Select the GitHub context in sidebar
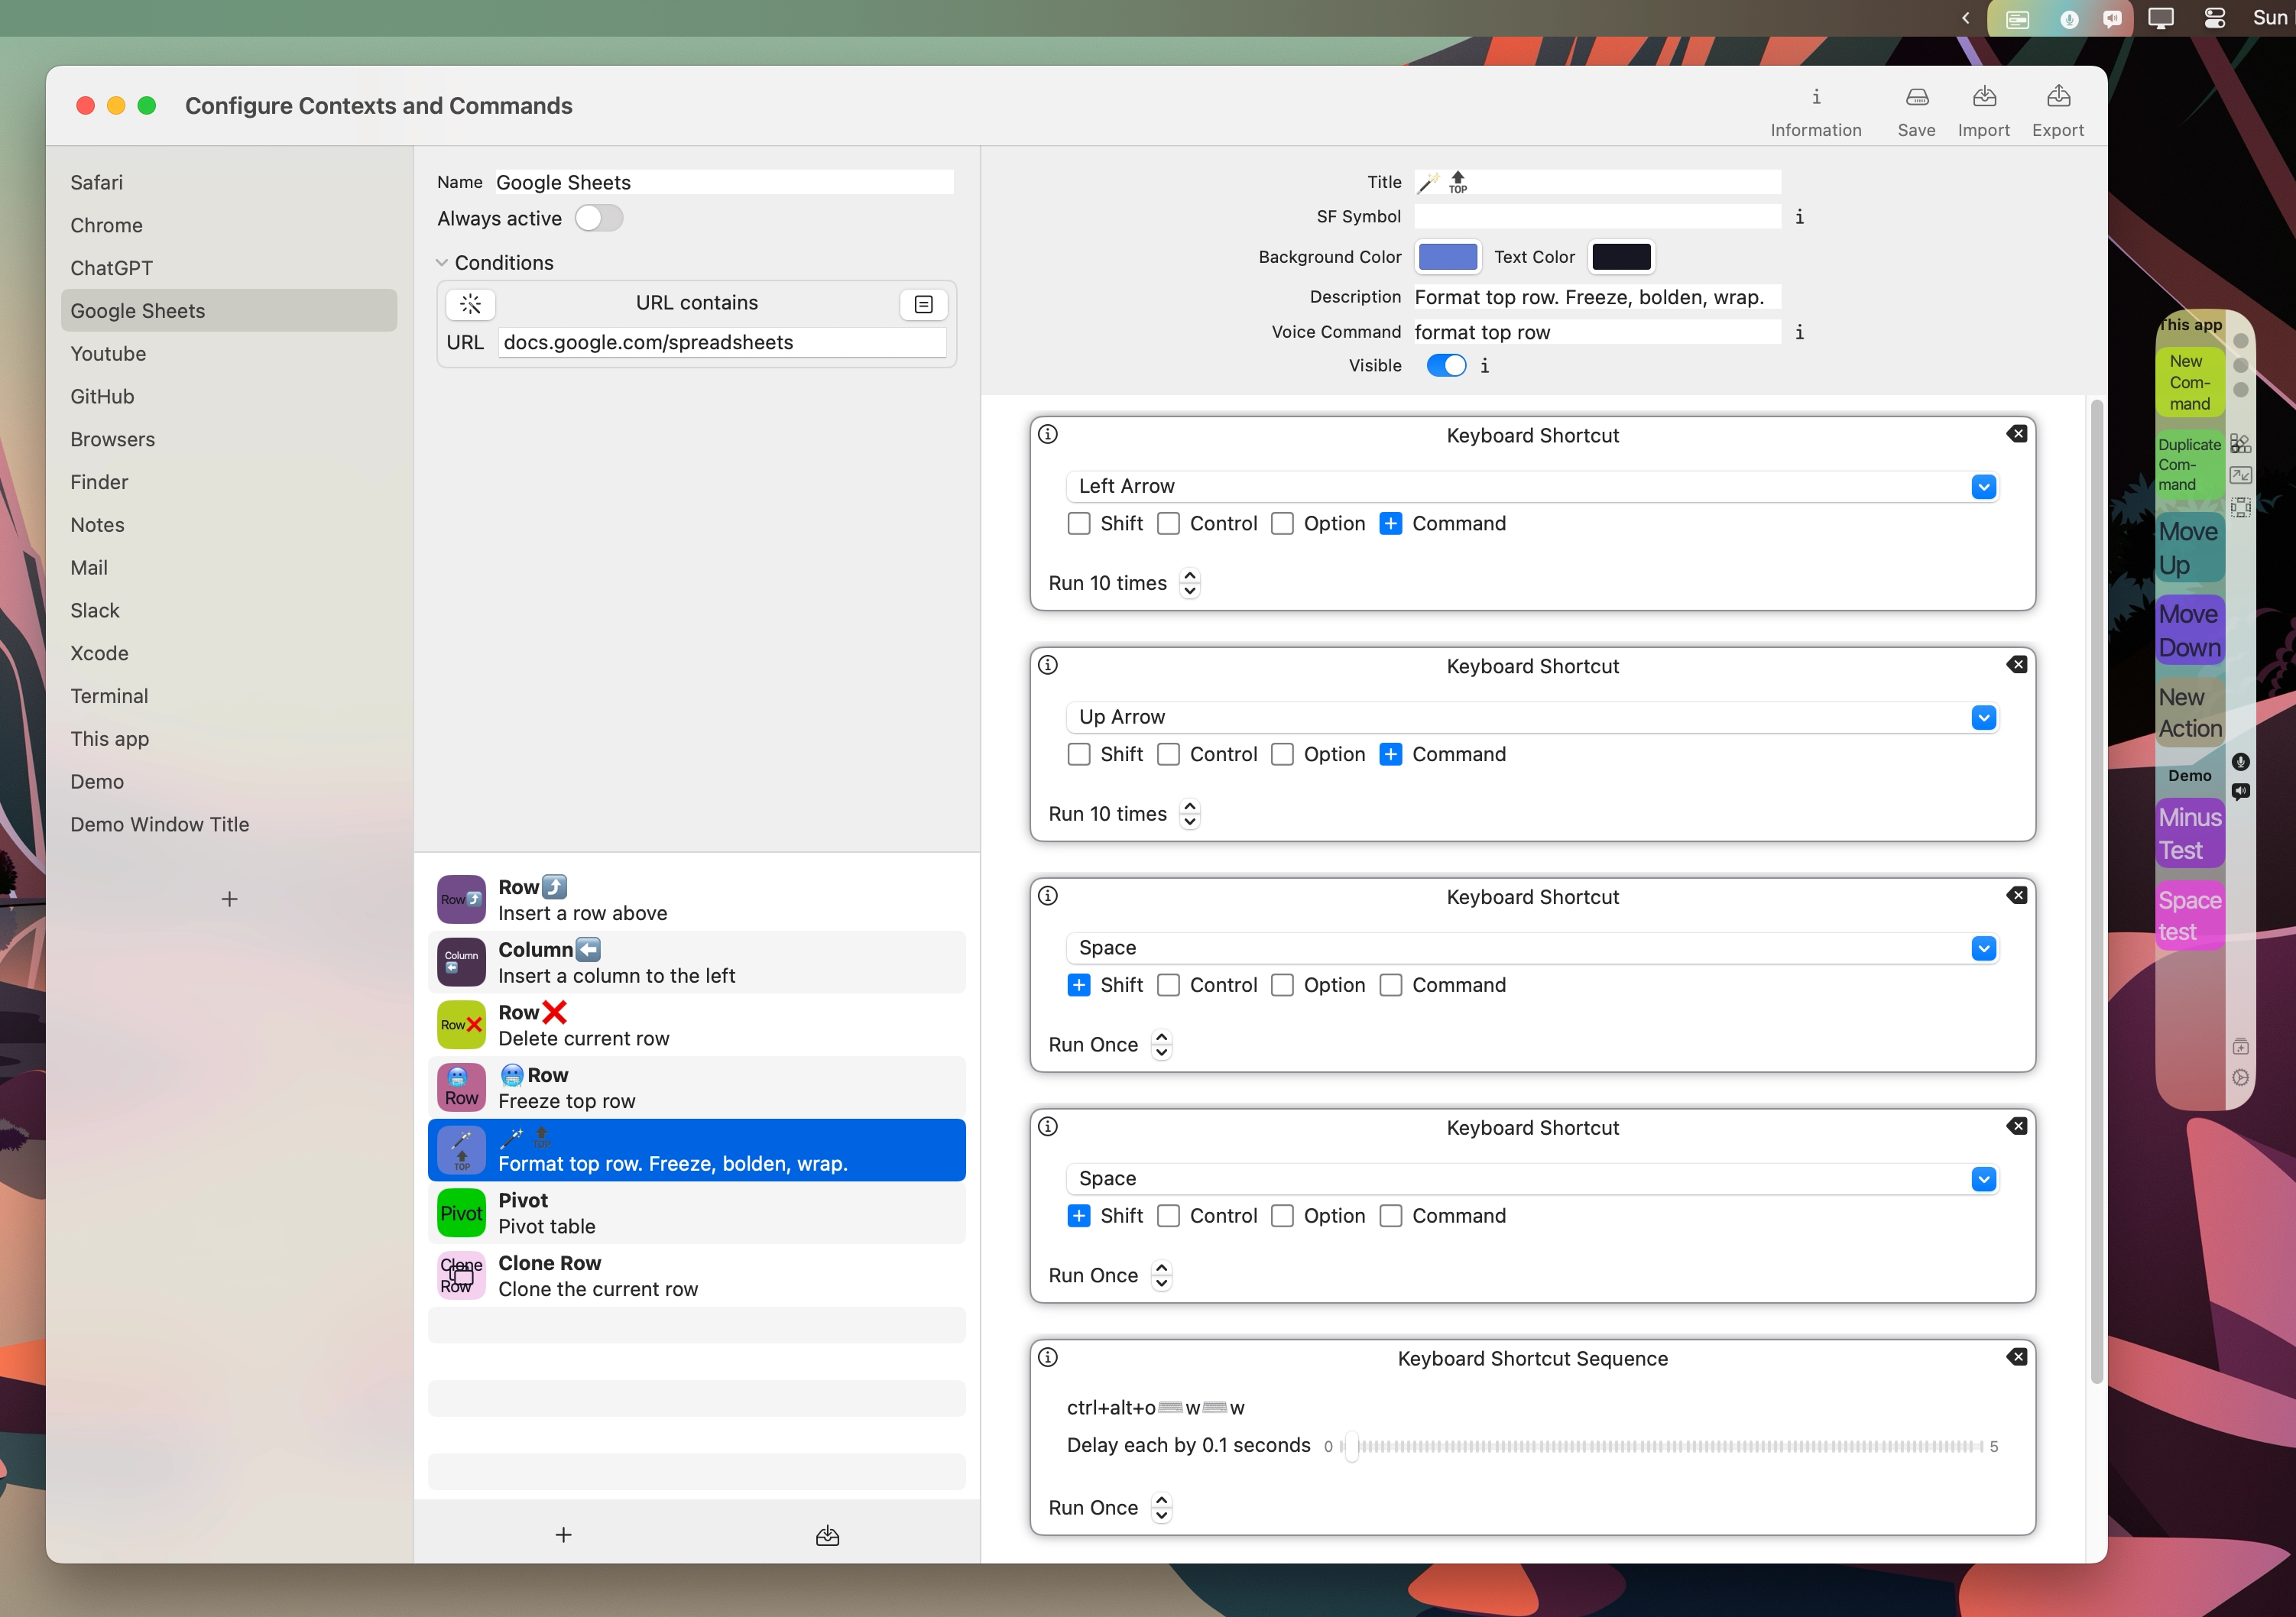Image resolution: width=2296 pixels, height=1617 pixels. click(x=102, y=397)
